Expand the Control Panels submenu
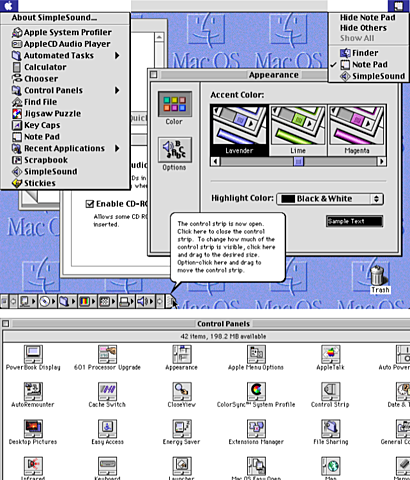Viewport: 410px width, 480px height. point(117,90)
